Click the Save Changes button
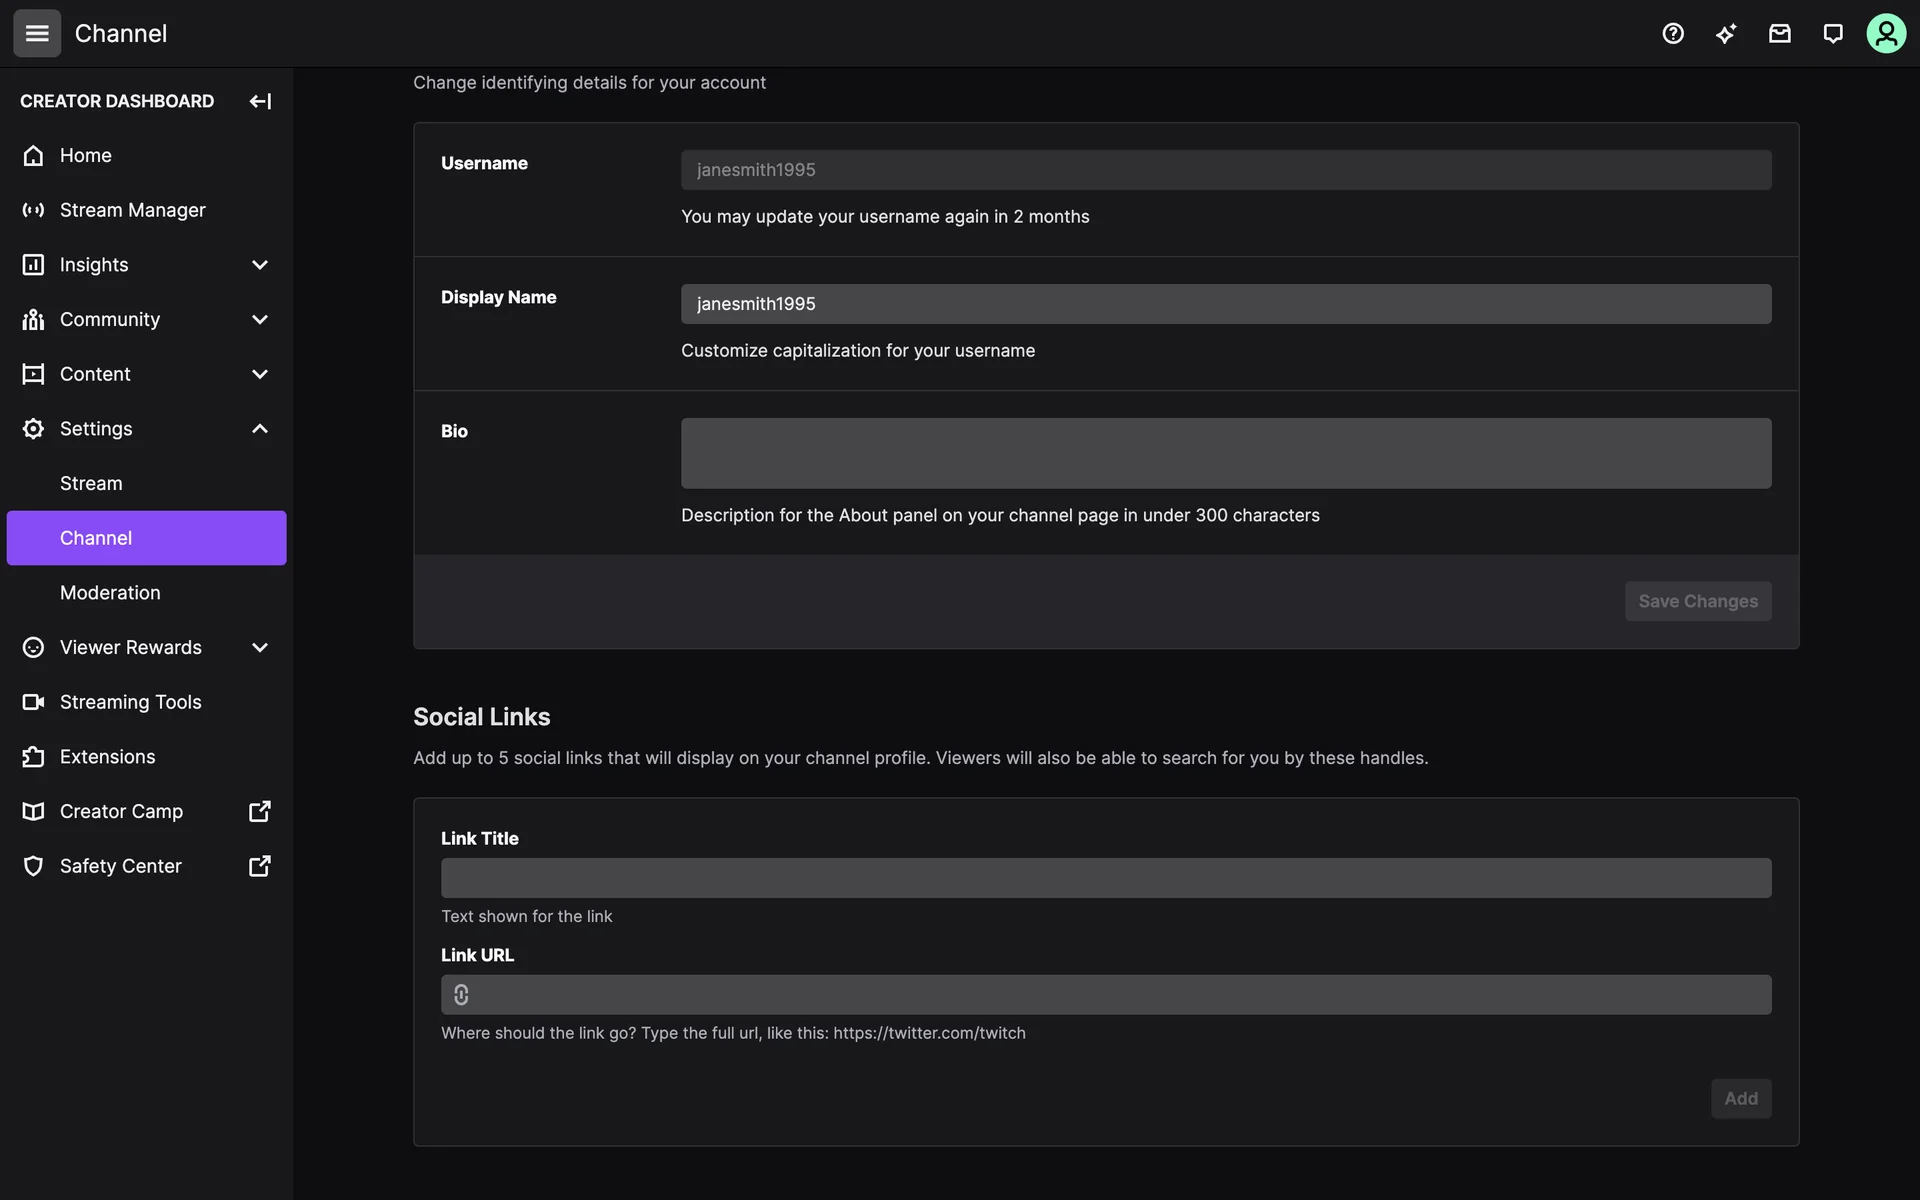This screenshot has height=1200, width=1920. coord(1697,601)
